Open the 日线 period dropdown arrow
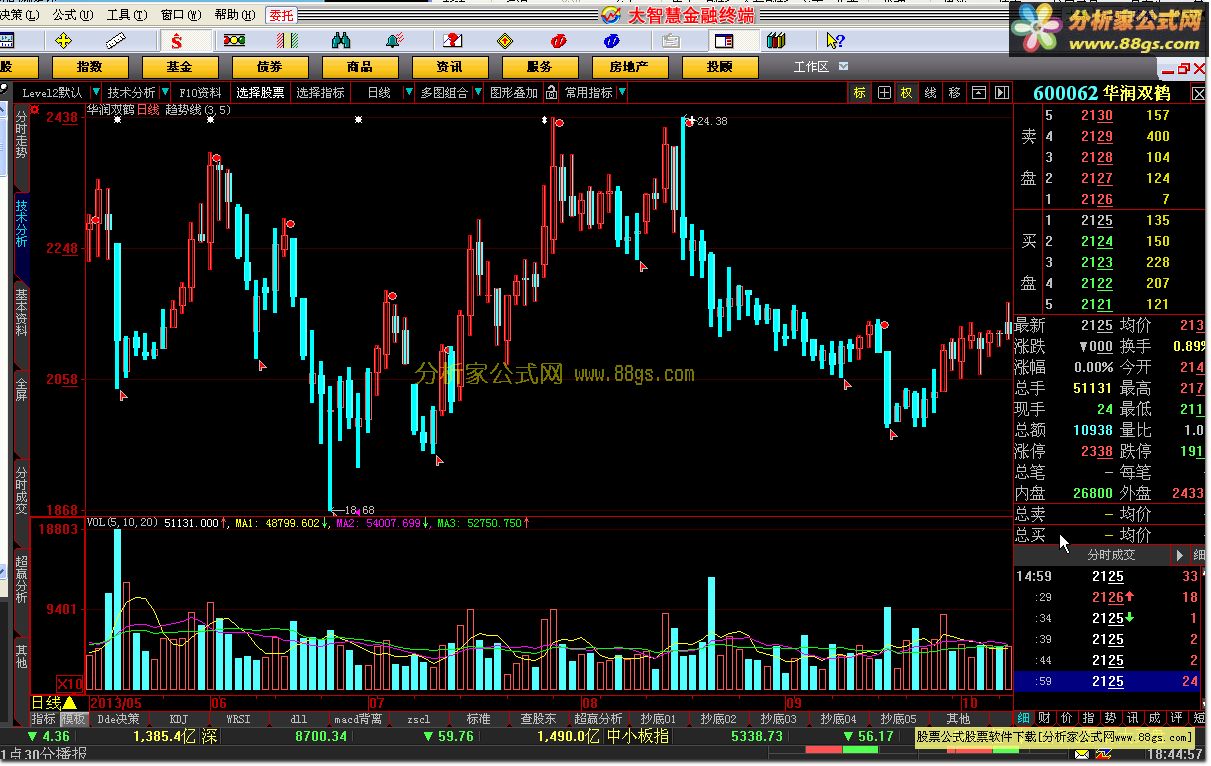Screen dimensions: 1211x766 408,92
